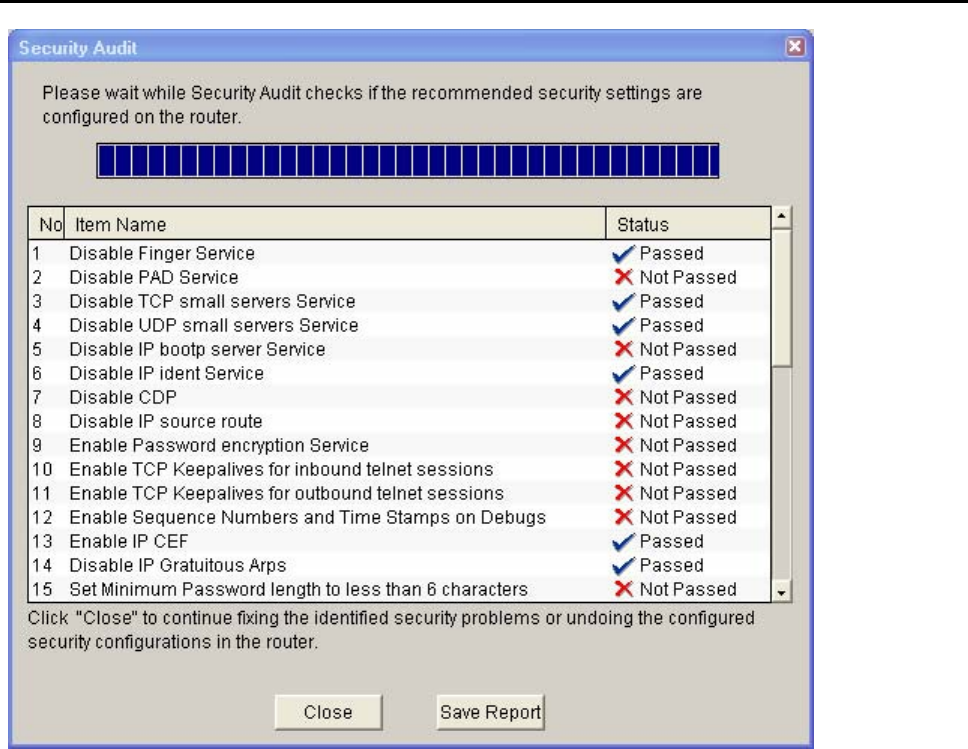The image size is (968, 749).
Task: Click the scrollbar down arrow
Action: click(x=782, y=593)
